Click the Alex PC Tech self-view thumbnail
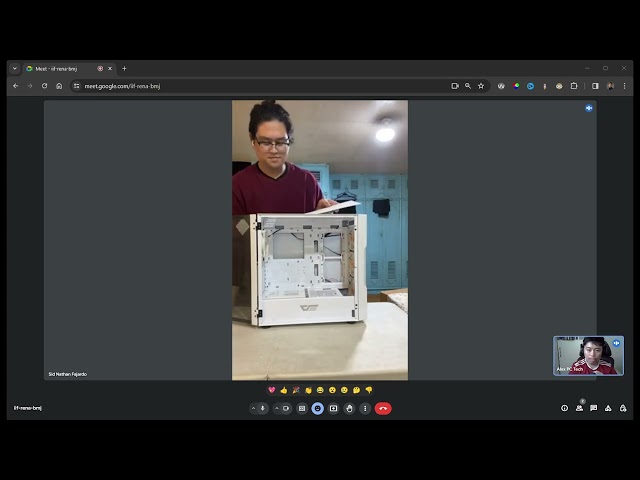The height and width of the screenshot is (480, 640). pyautogui.click(x=588, y=356)
